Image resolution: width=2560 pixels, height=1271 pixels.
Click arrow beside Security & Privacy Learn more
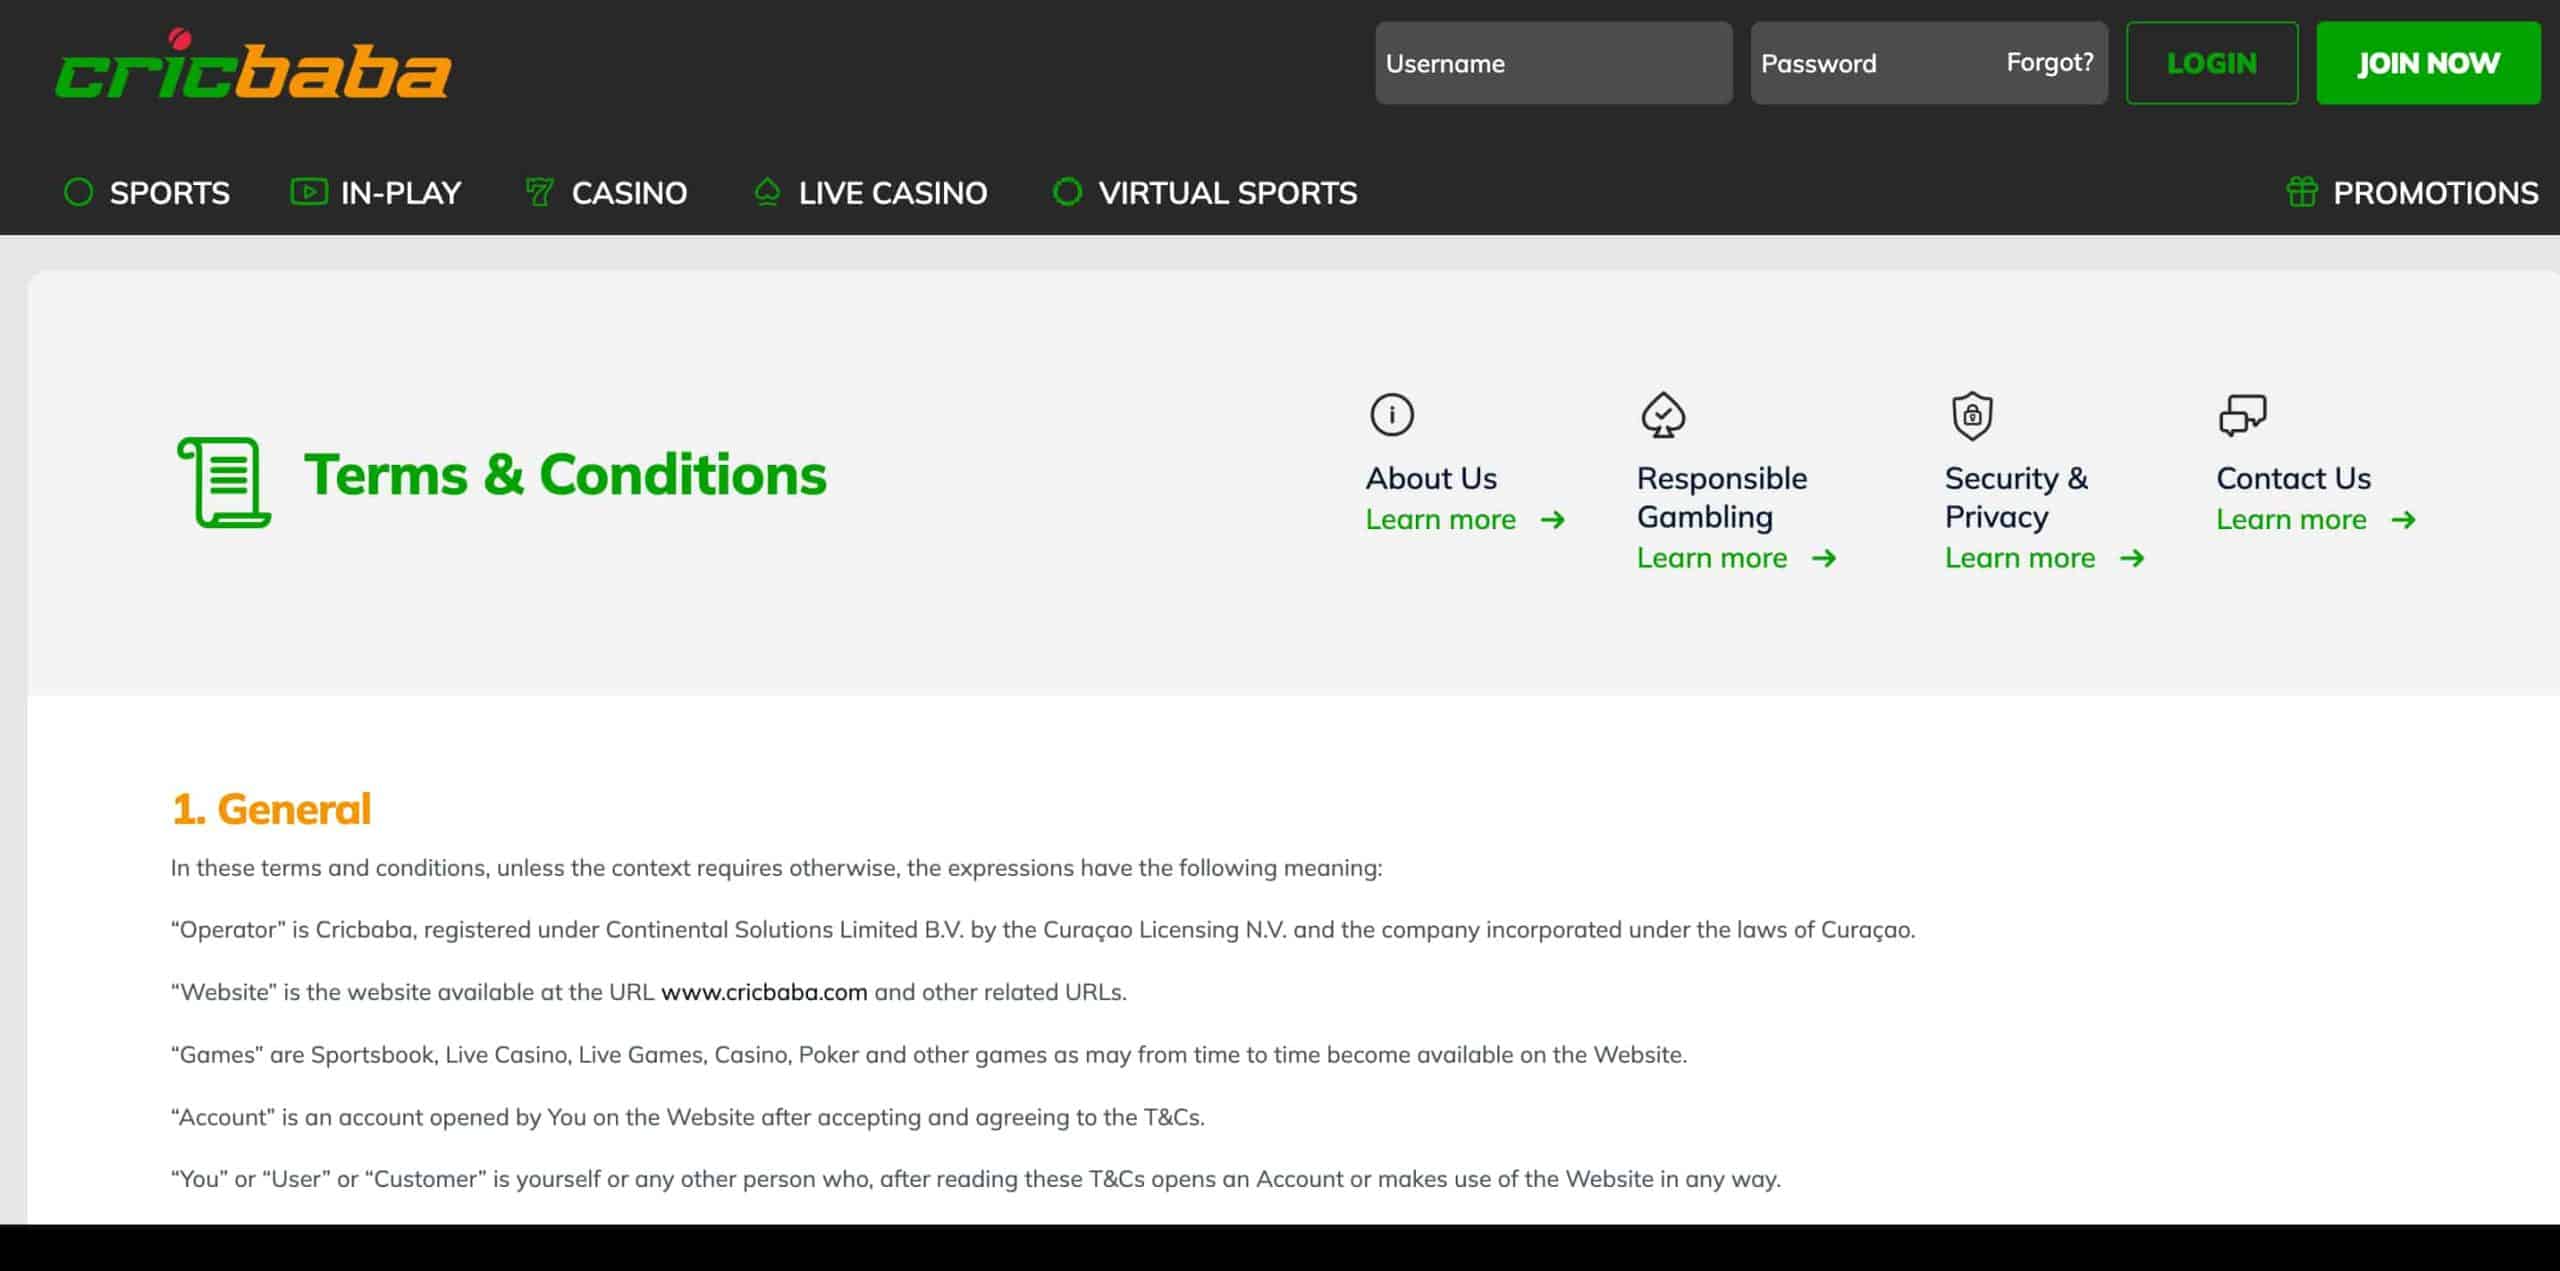click(2132, 558)
